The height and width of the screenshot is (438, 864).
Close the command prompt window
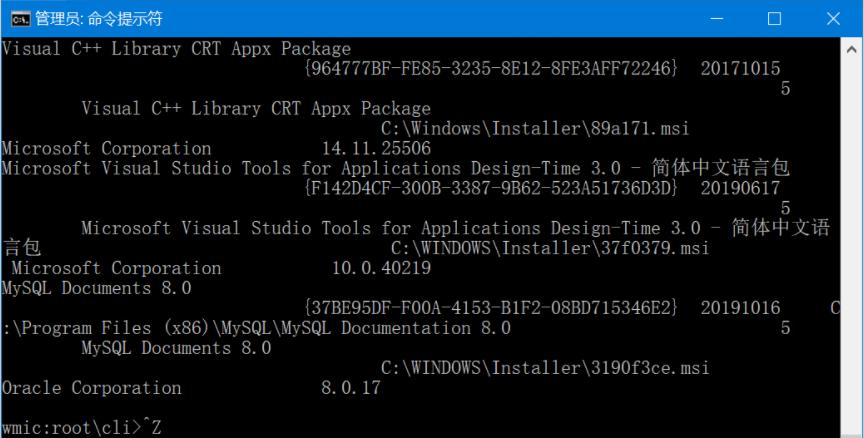[833, 19]
